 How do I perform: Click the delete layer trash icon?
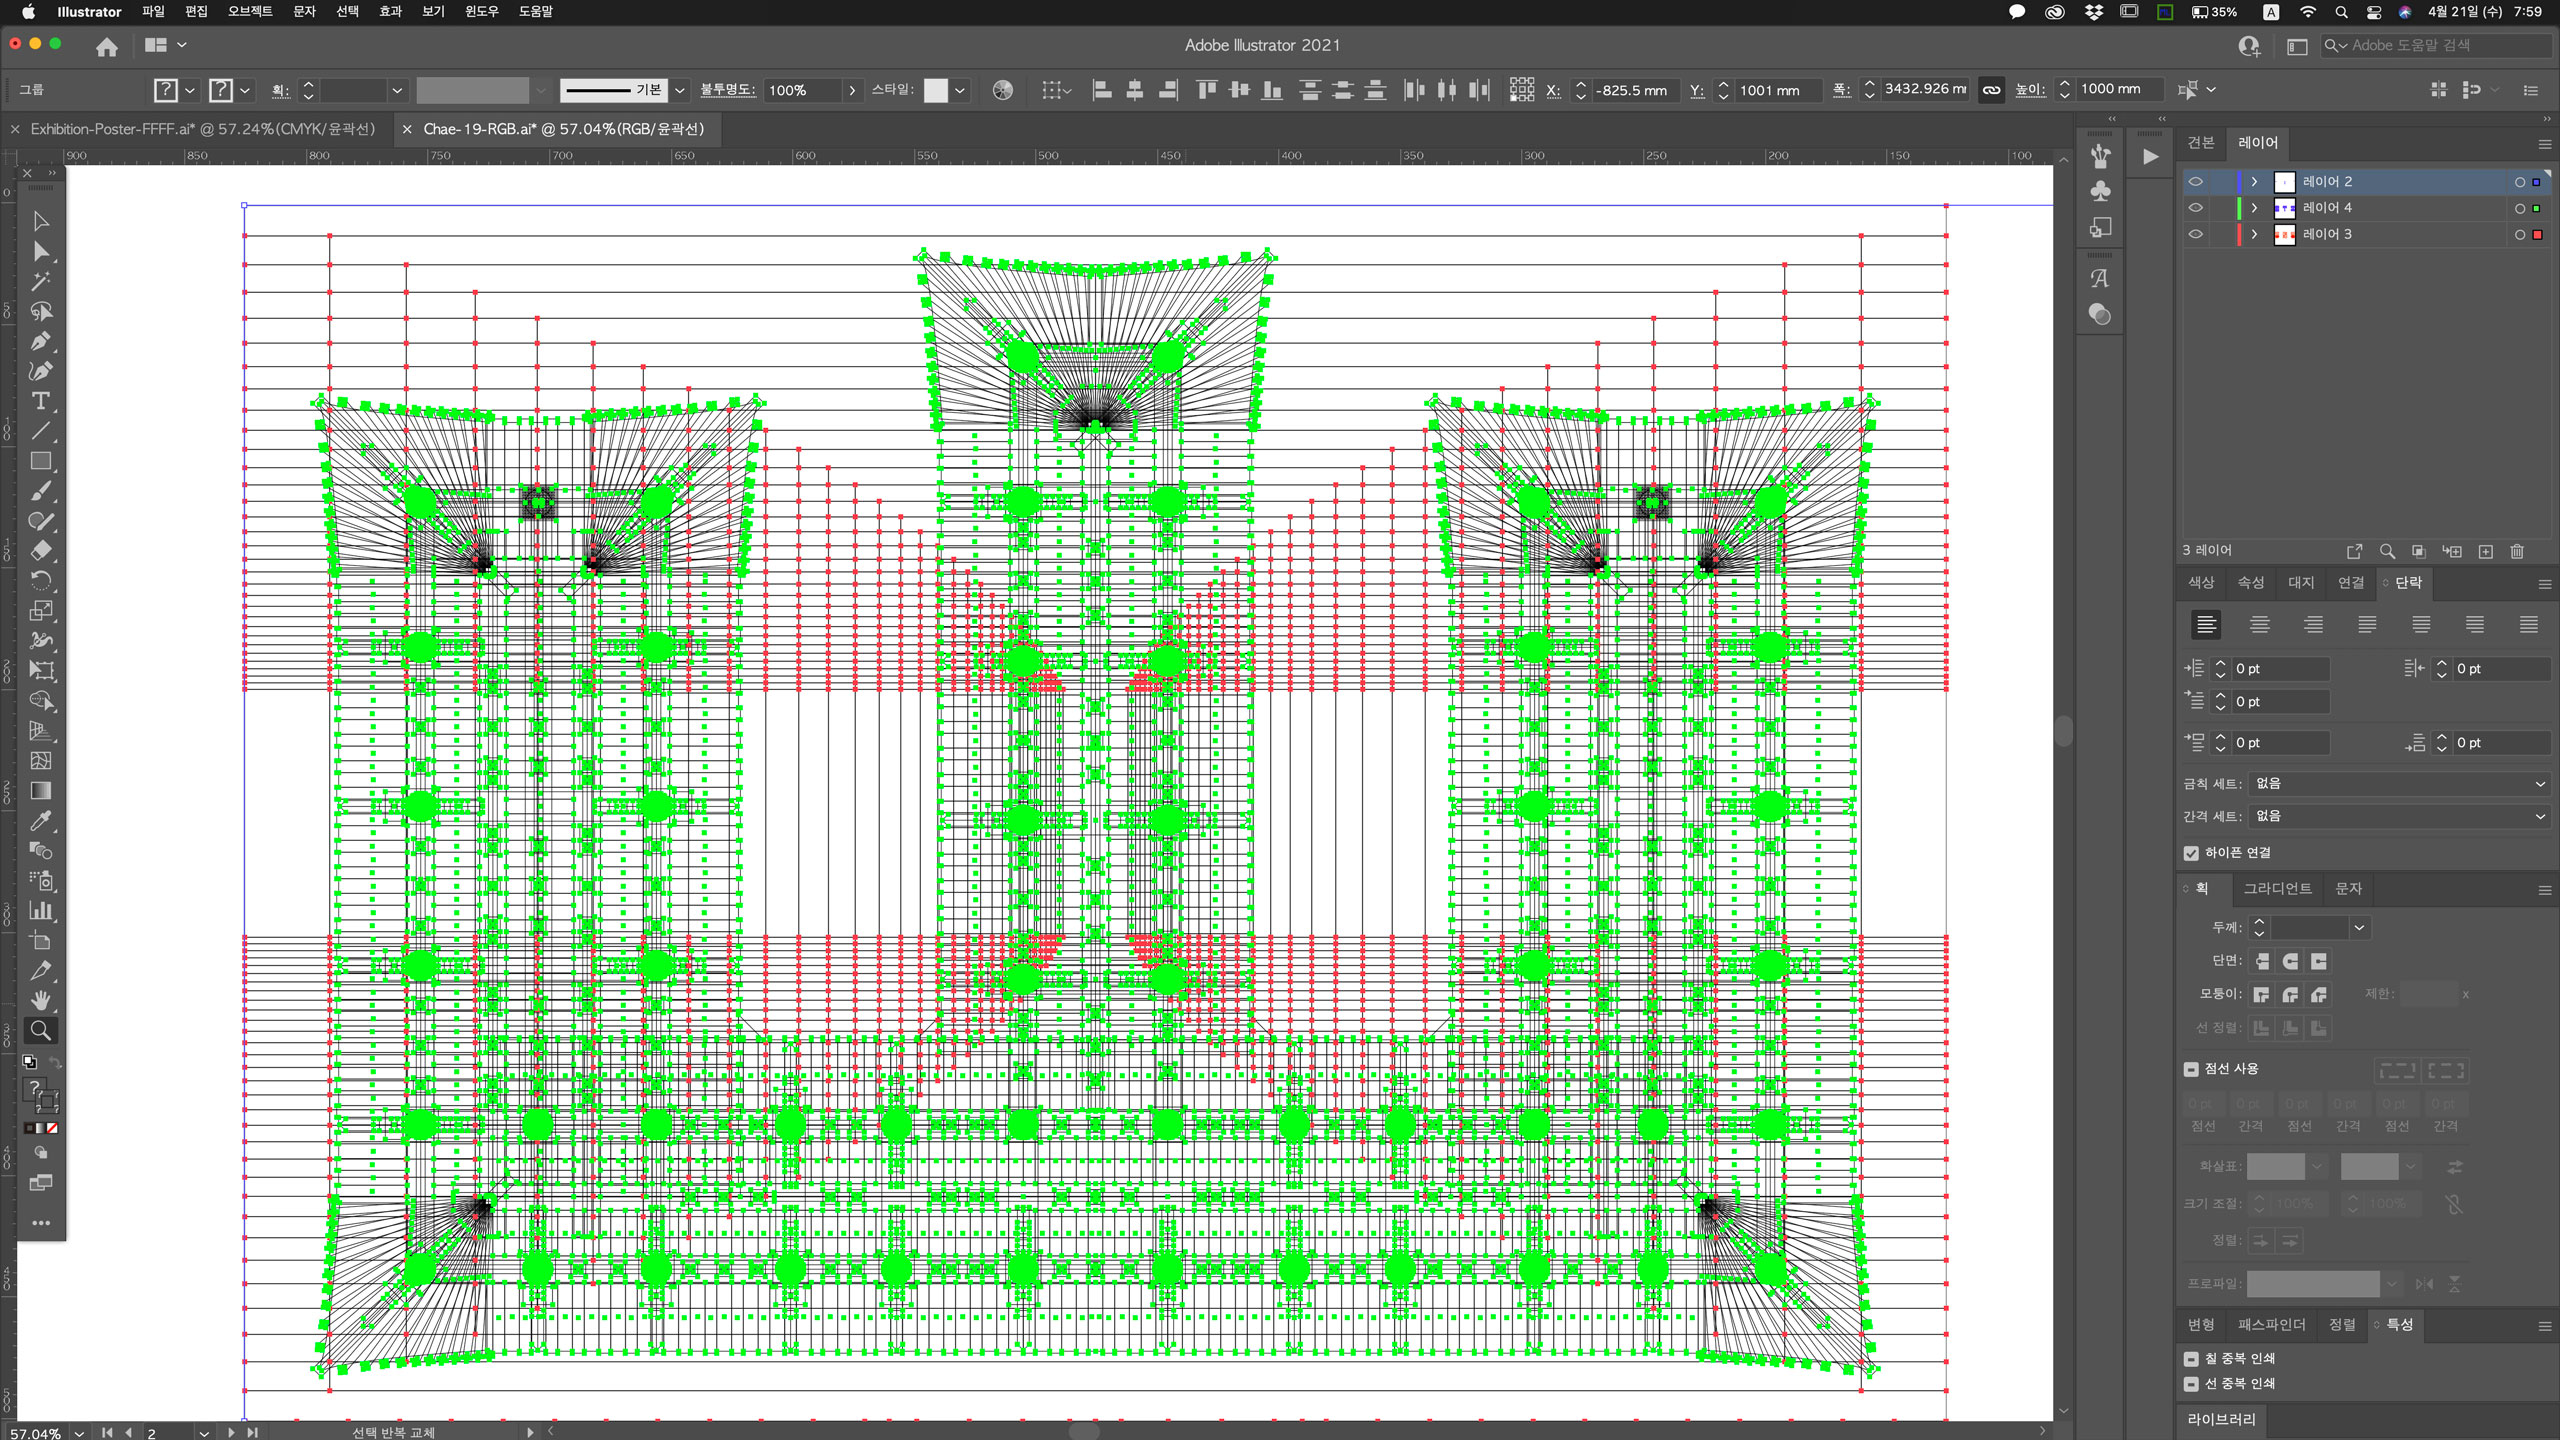[2517, 551]
